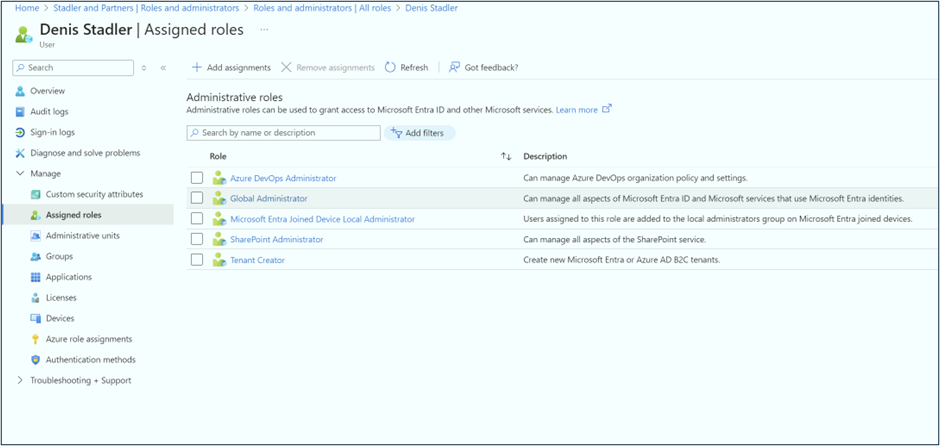
Task: Click the plus icon for Add assignments
Action: click(197, 67)
